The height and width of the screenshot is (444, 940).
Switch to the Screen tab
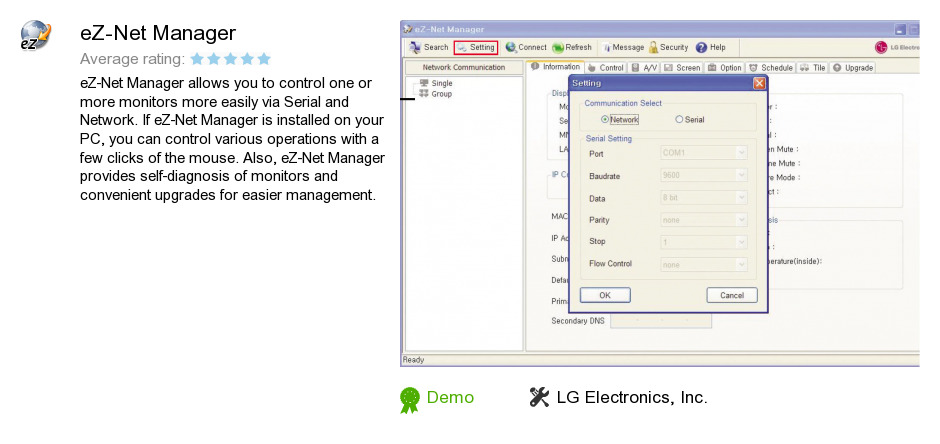tap(682, 68)
